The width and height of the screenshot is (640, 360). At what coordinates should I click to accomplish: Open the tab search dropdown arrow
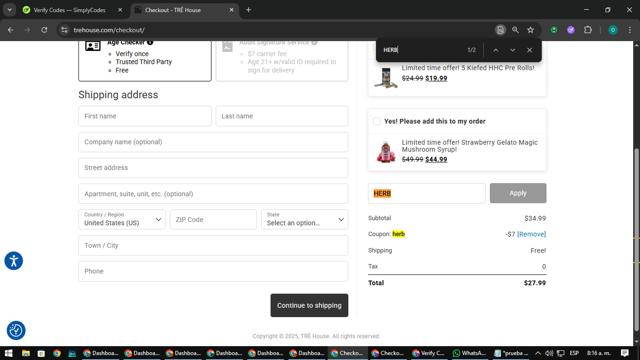coord(9,10)
